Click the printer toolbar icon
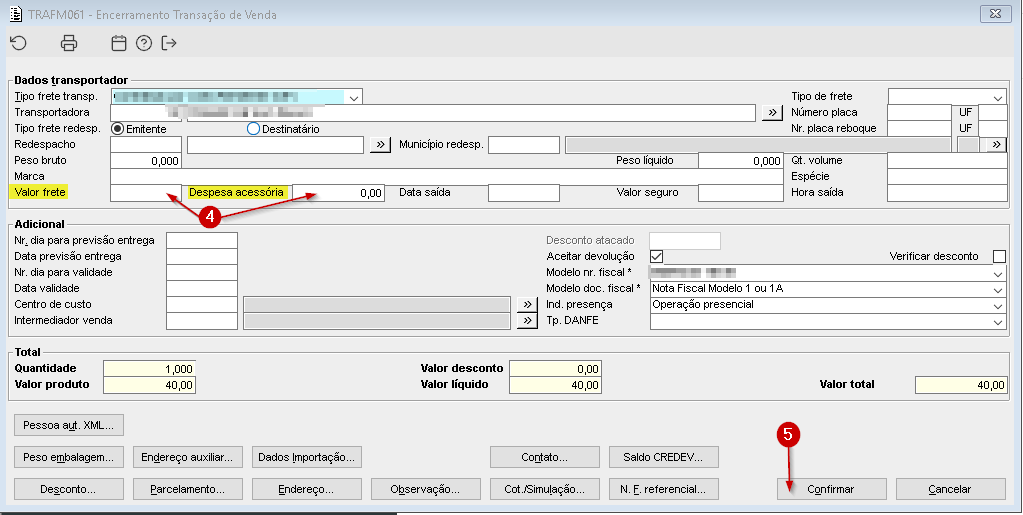Viewport: 1023px width, 515px height. pos(69,43)
